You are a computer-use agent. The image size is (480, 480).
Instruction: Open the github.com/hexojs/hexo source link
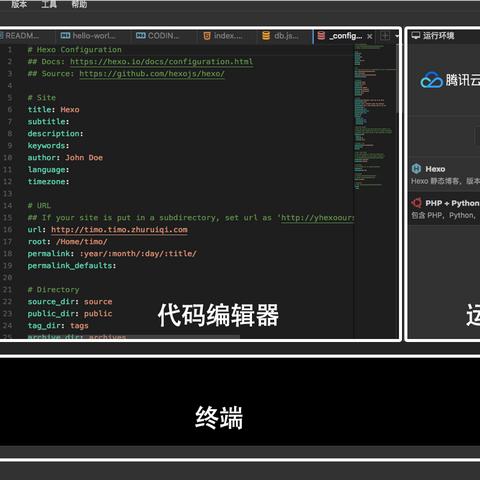152,74
